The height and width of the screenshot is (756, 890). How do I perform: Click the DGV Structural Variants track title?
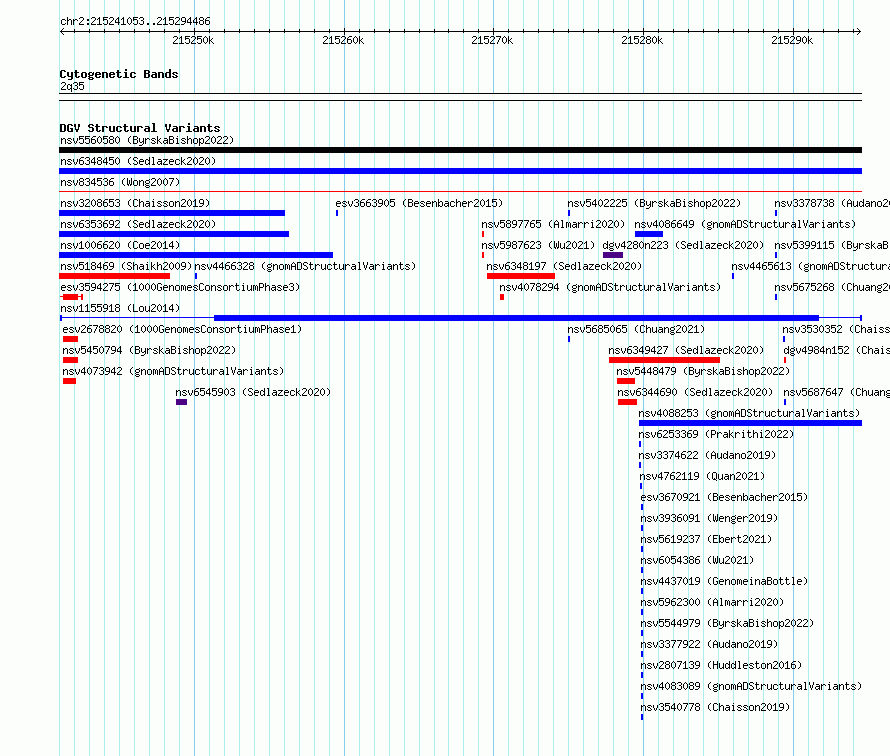point(140,128)
